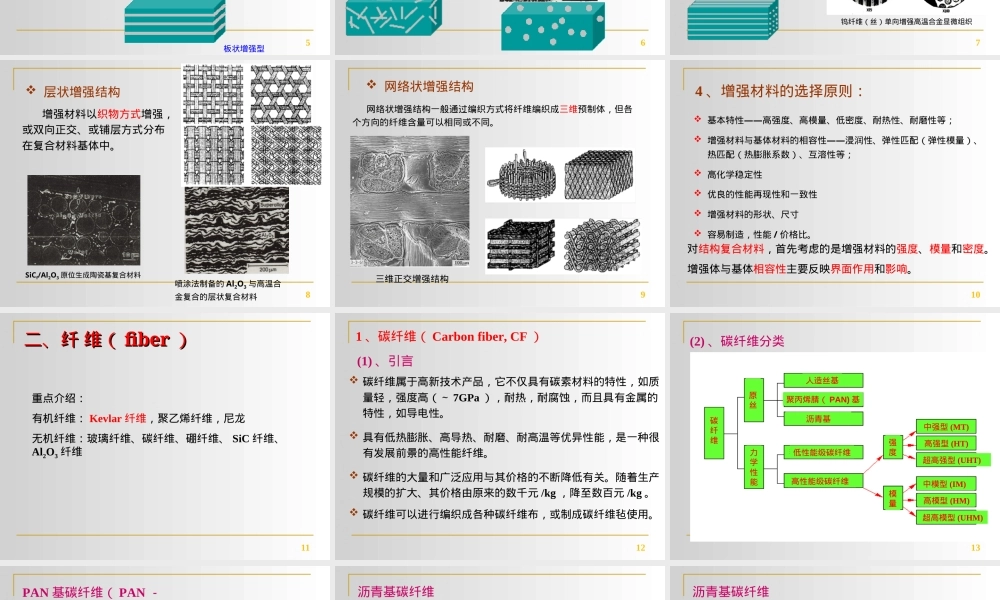This screenshot has width=1000, height=600.
Task: Click the red 三维 word in slide 9
Action: 569,109
